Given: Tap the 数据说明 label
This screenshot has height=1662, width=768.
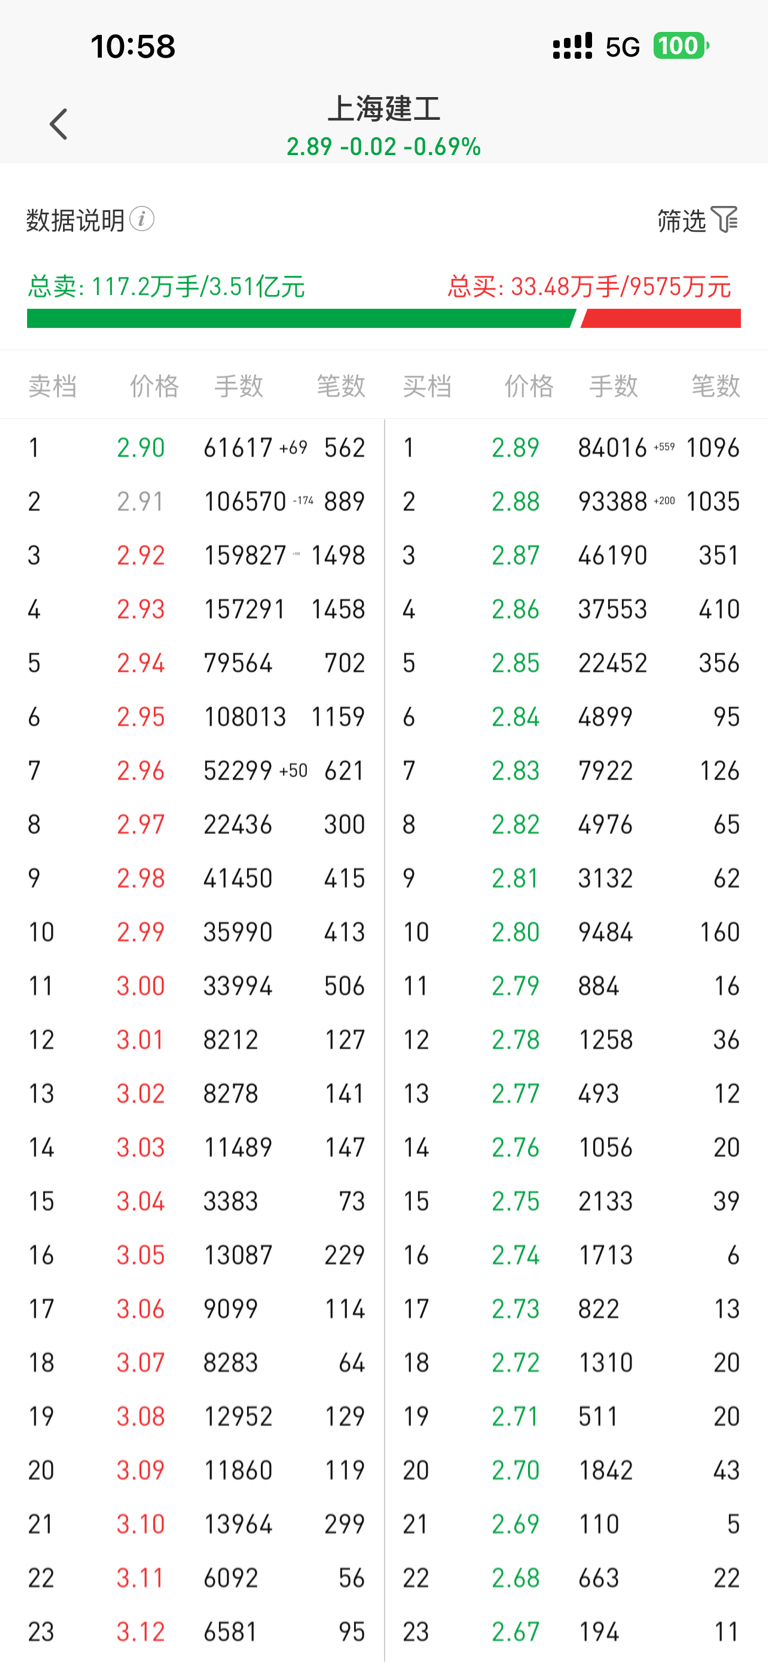Looking at the screenshot, I should (x=75, y=220).
